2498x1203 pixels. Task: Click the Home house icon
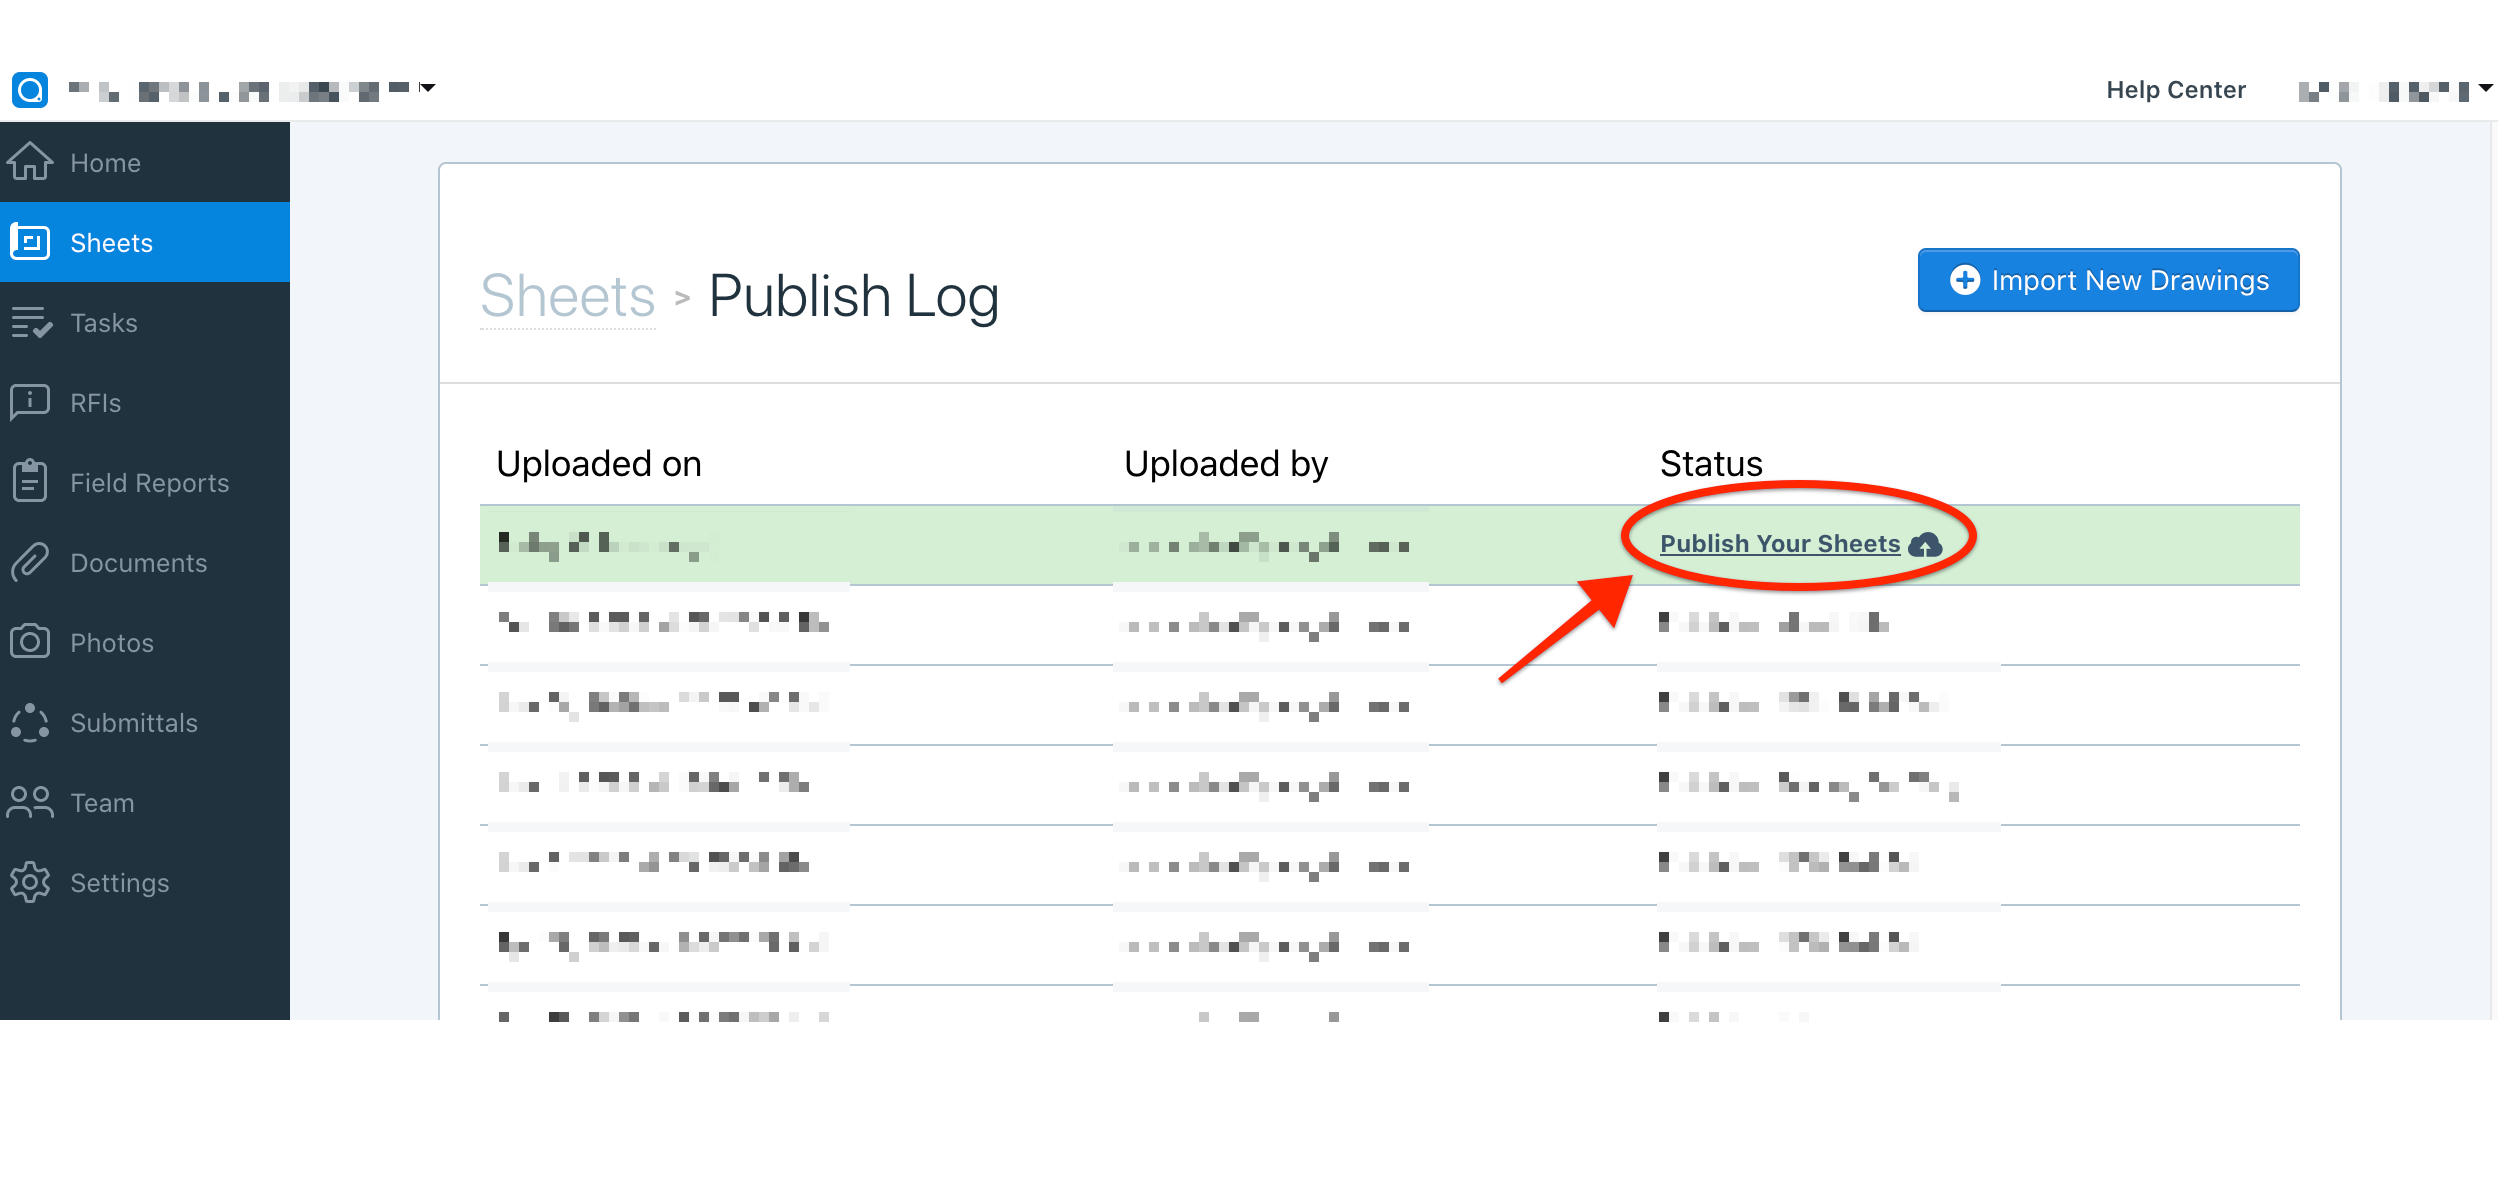click(30, 161)
